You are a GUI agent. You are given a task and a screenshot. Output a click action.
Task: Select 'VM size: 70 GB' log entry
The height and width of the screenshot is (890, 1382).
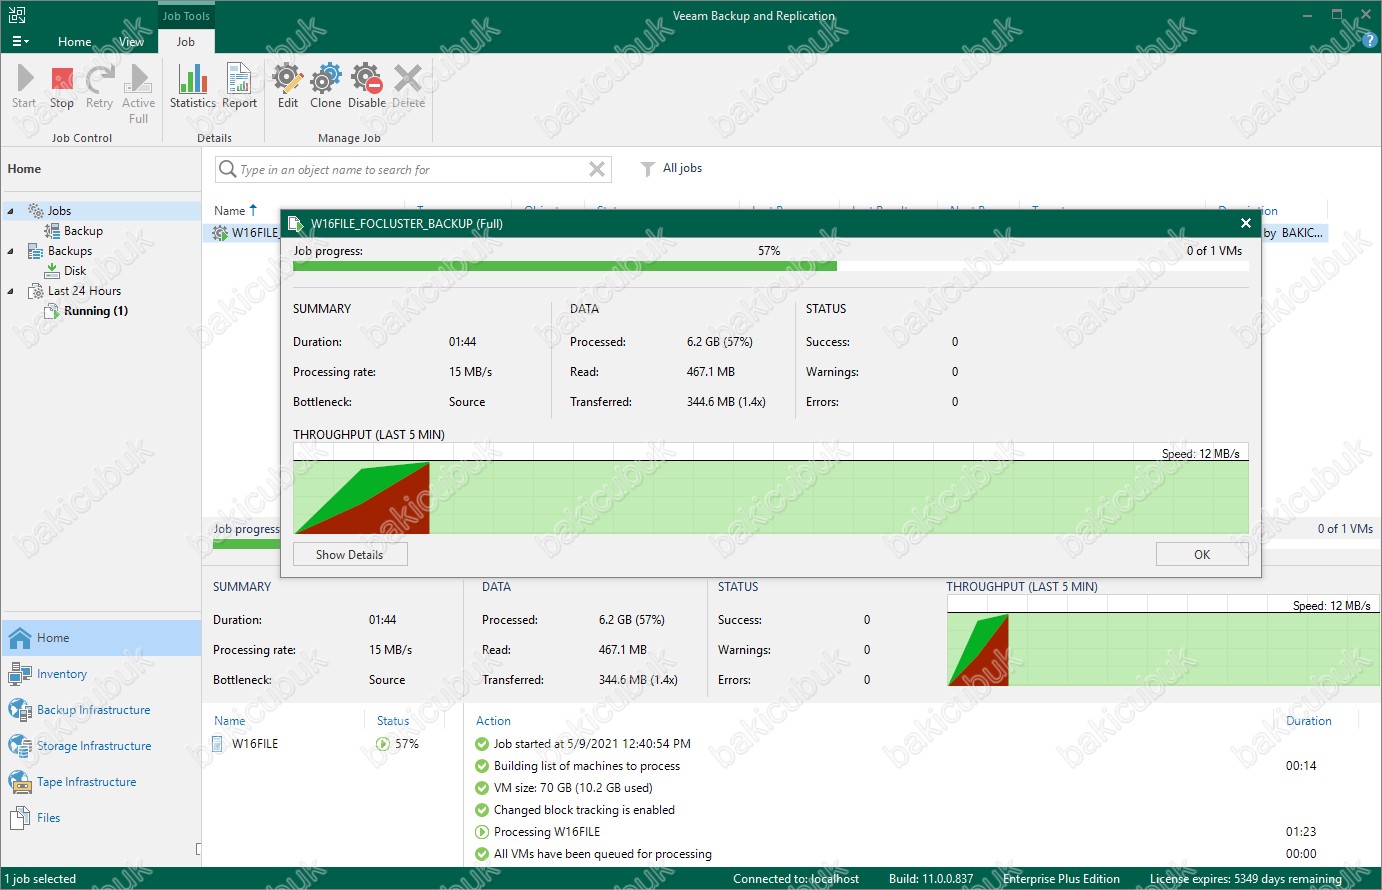coord(573,788)
